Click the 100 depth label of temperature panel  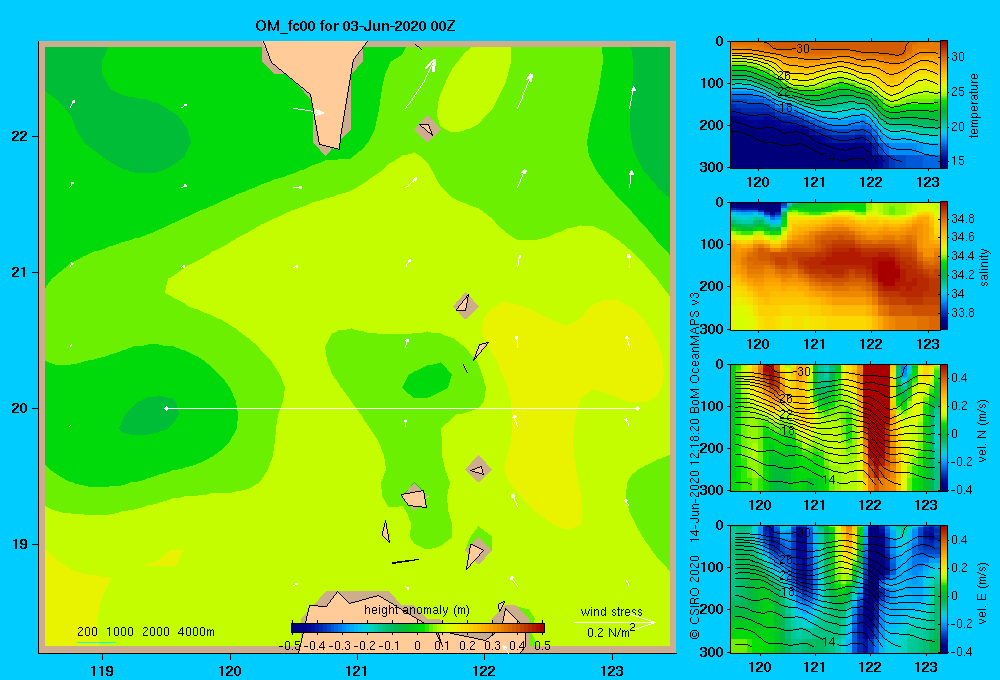(712, 83)
